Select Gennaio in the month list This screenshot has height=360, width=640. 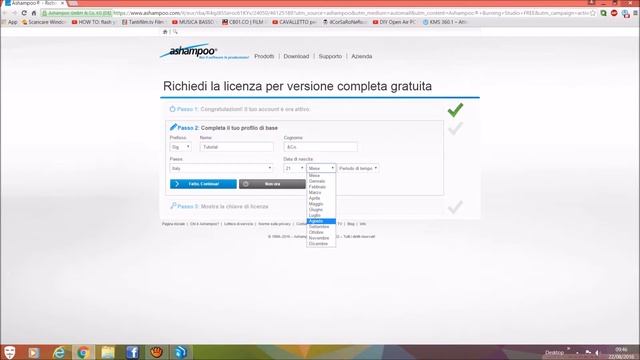pyautogui.click(x=321, y=181)
